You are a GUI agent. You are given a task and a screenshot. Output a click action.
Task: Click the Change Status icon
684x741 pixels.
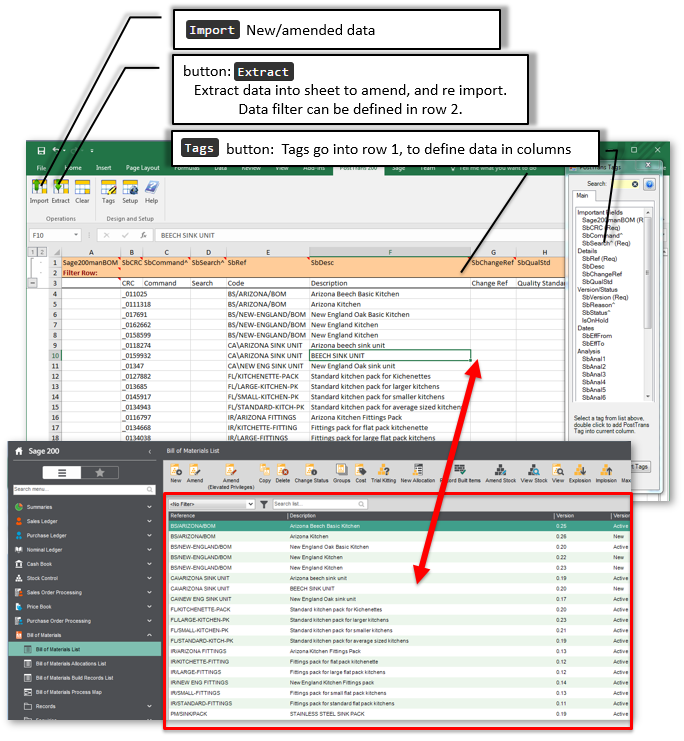pos(311,470)
